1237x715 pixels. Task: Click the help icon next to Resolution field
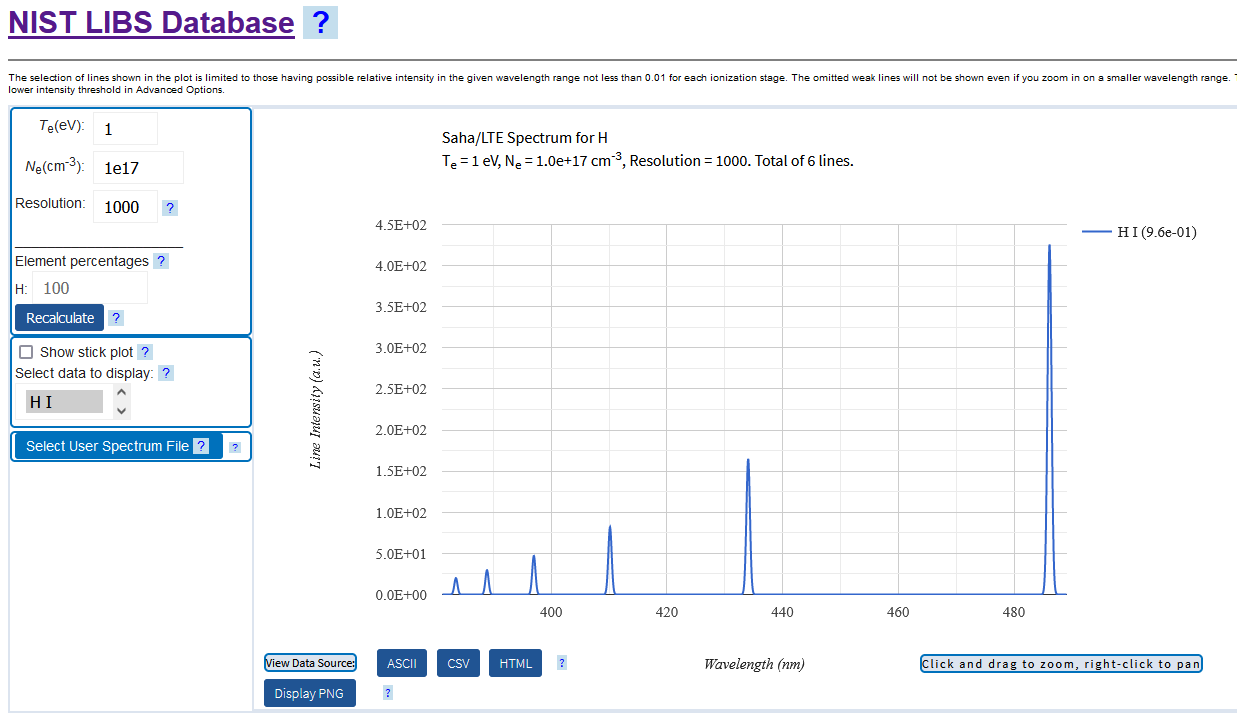coord(170,208)
